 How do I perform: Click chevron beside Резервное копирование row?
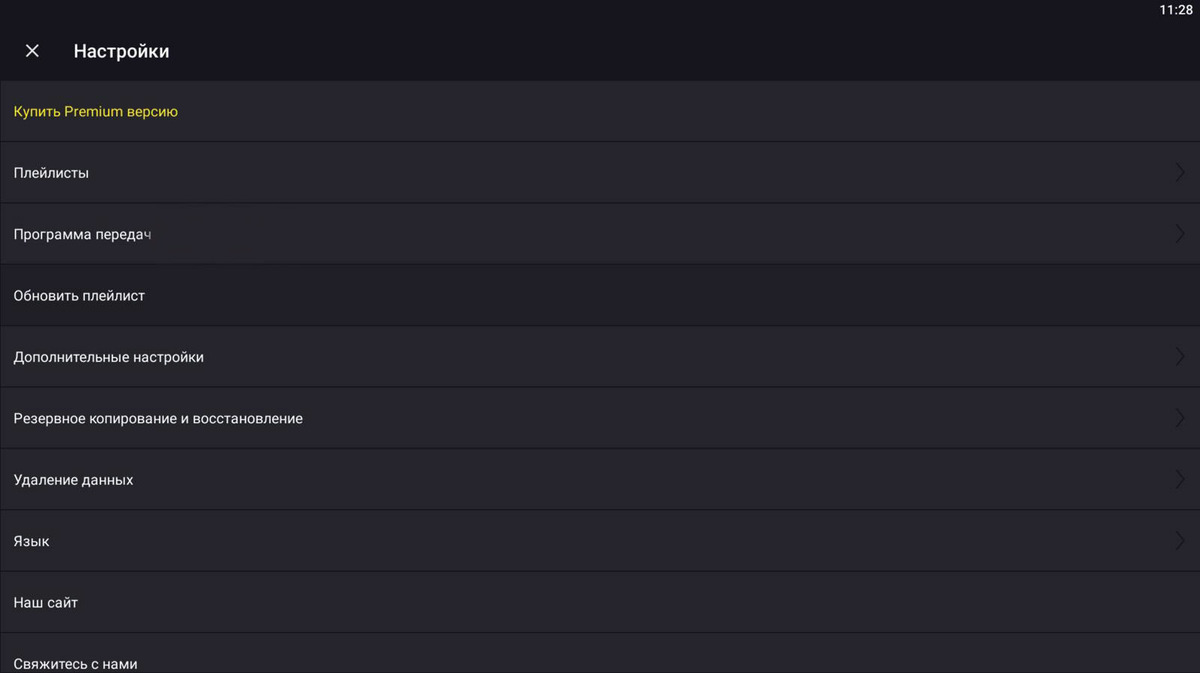[1180, 418]
